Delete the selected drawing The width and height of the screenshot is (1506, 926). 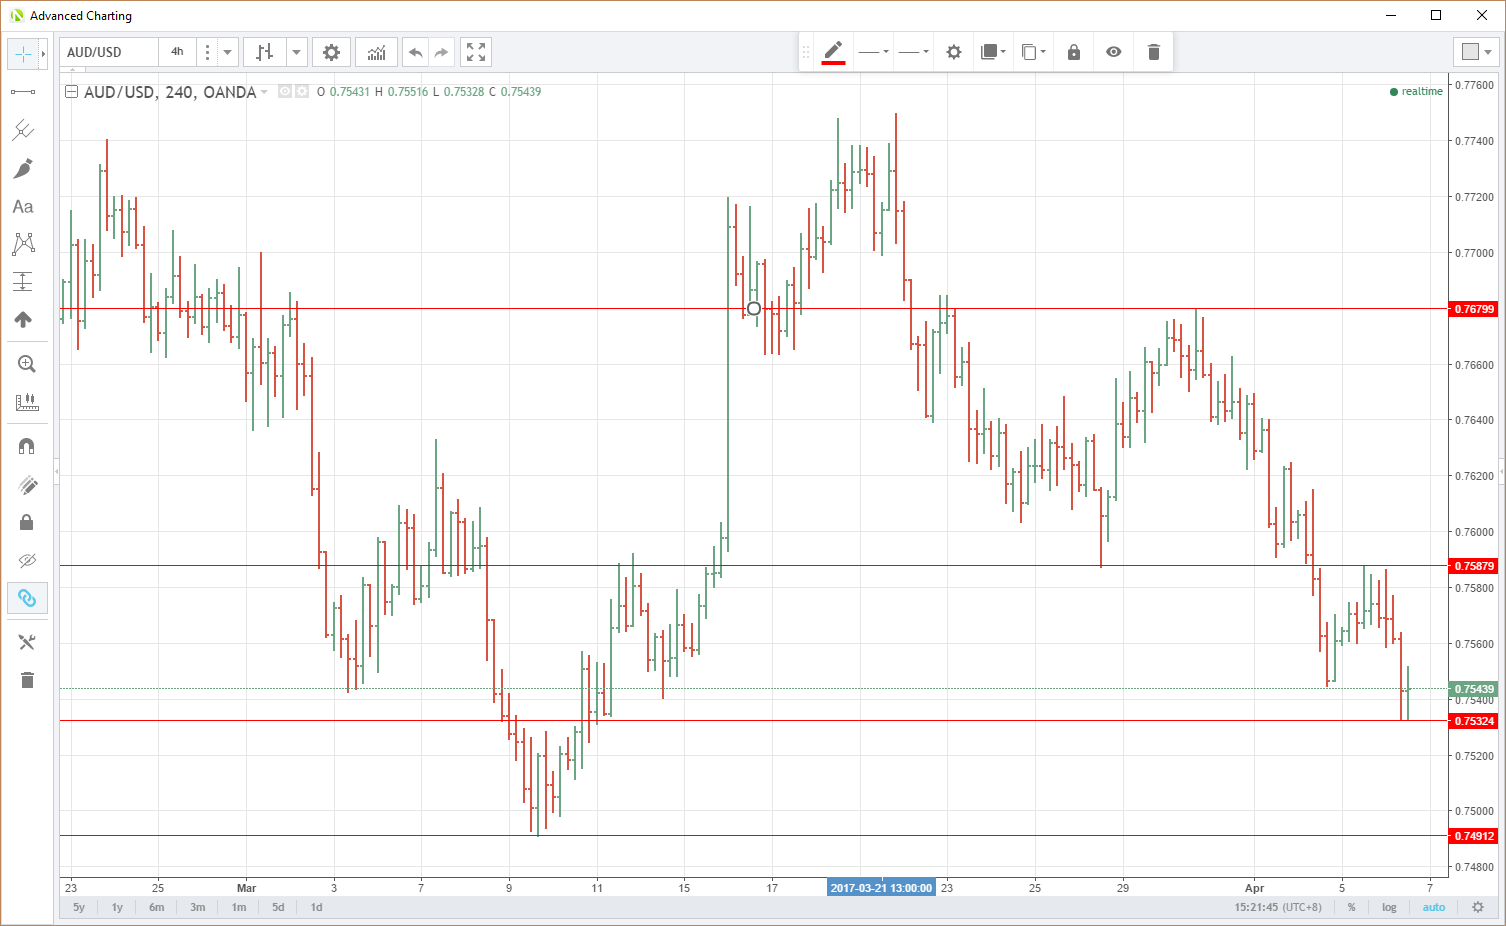(1154, 52)
